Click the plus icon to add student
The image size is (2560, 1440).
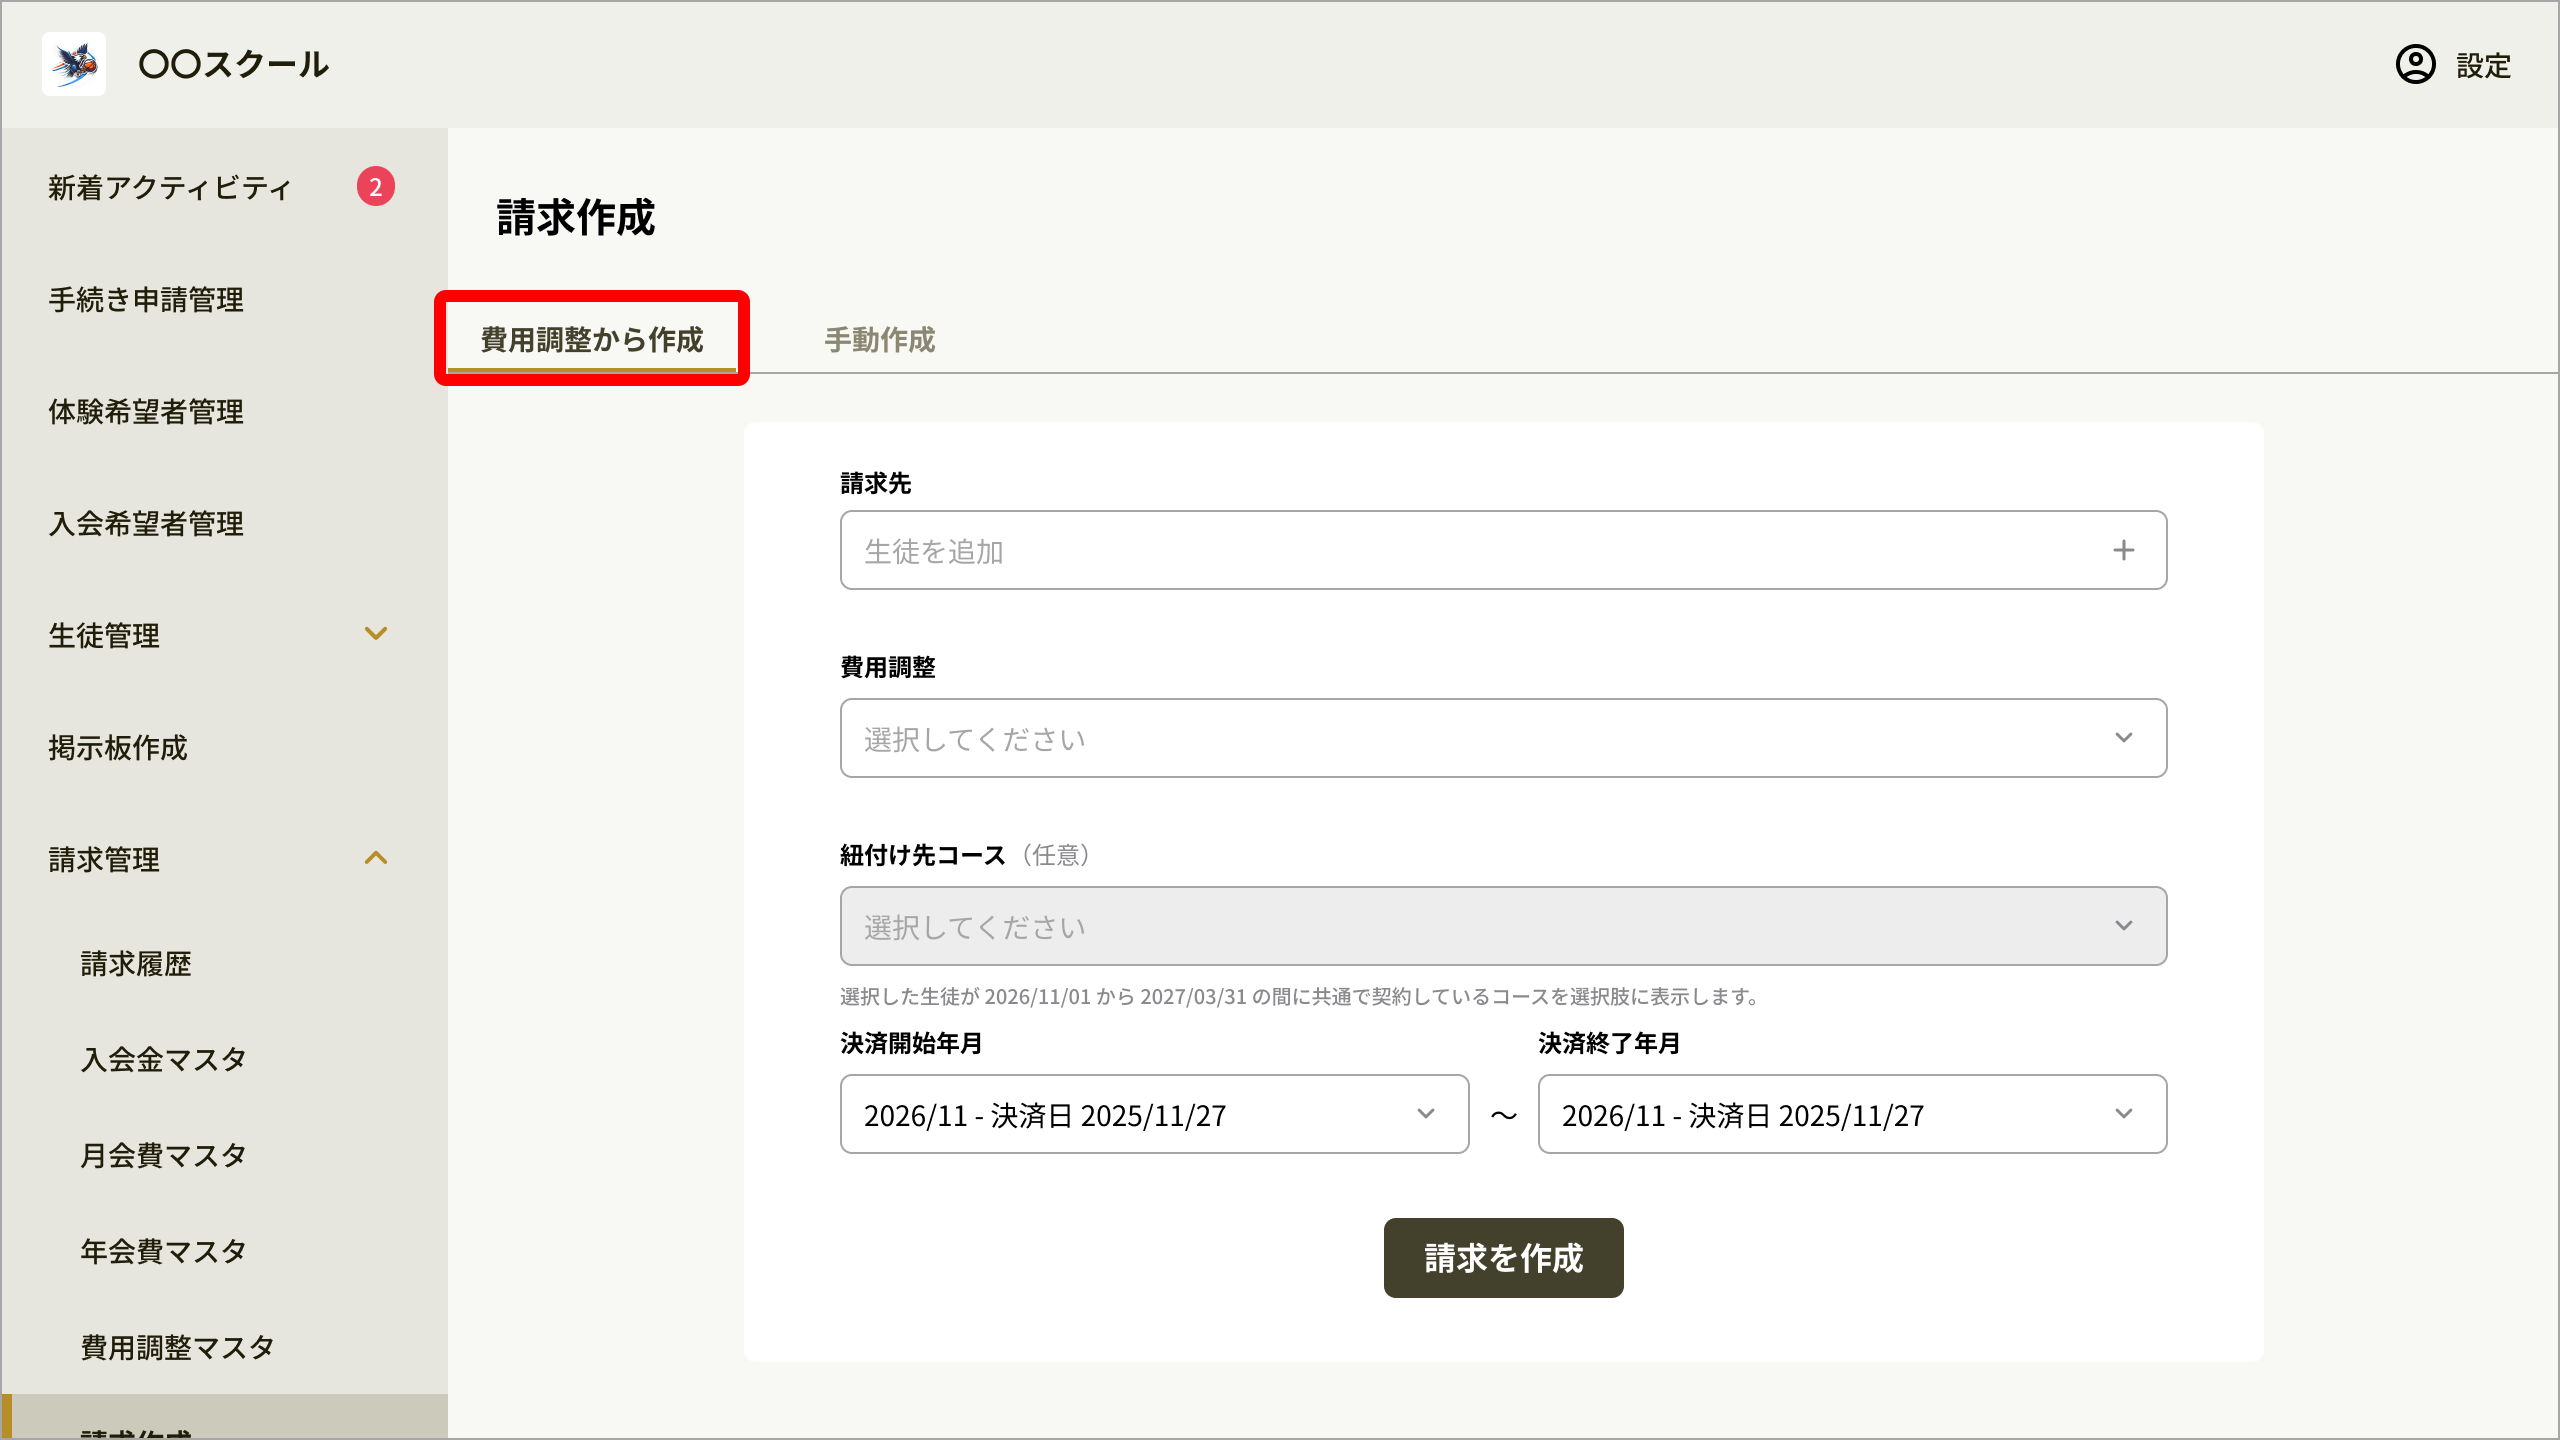point(2123,550)
